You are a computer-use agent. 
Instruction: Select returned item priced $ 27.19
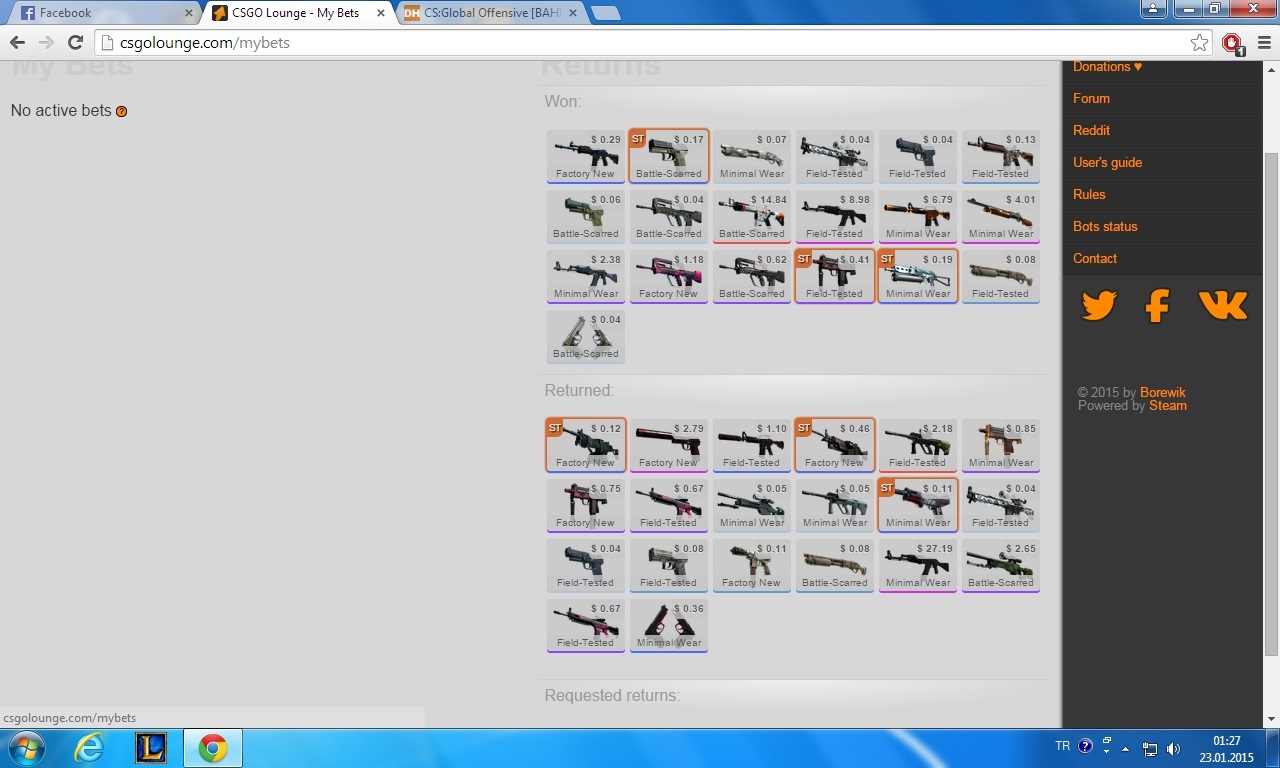[x=918, y=565]
